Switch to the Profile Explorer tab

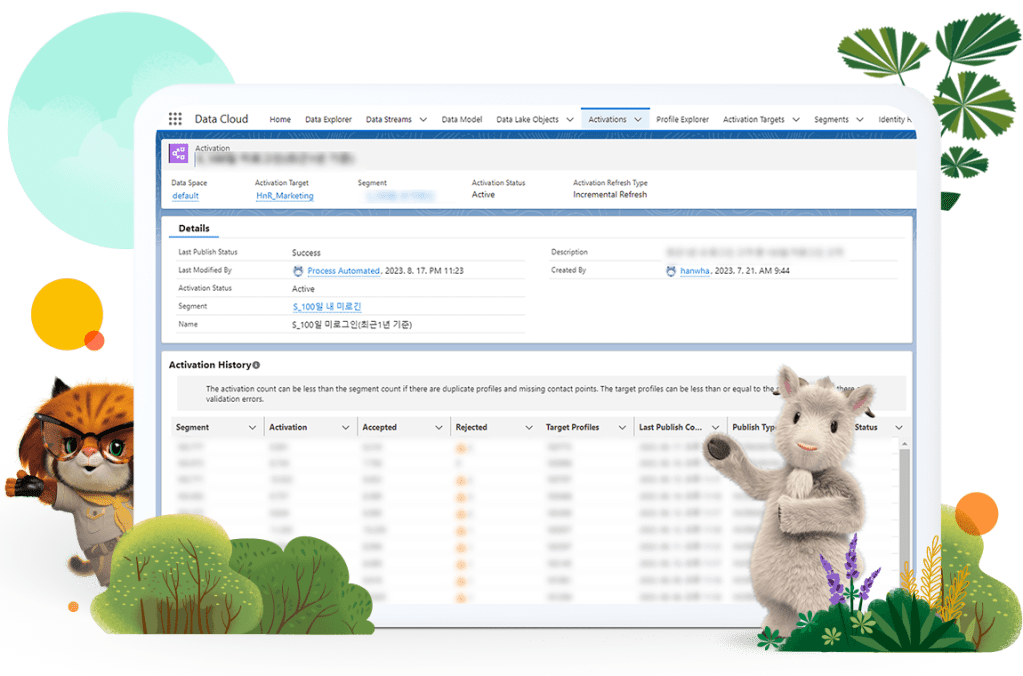(x=682, y=120)
